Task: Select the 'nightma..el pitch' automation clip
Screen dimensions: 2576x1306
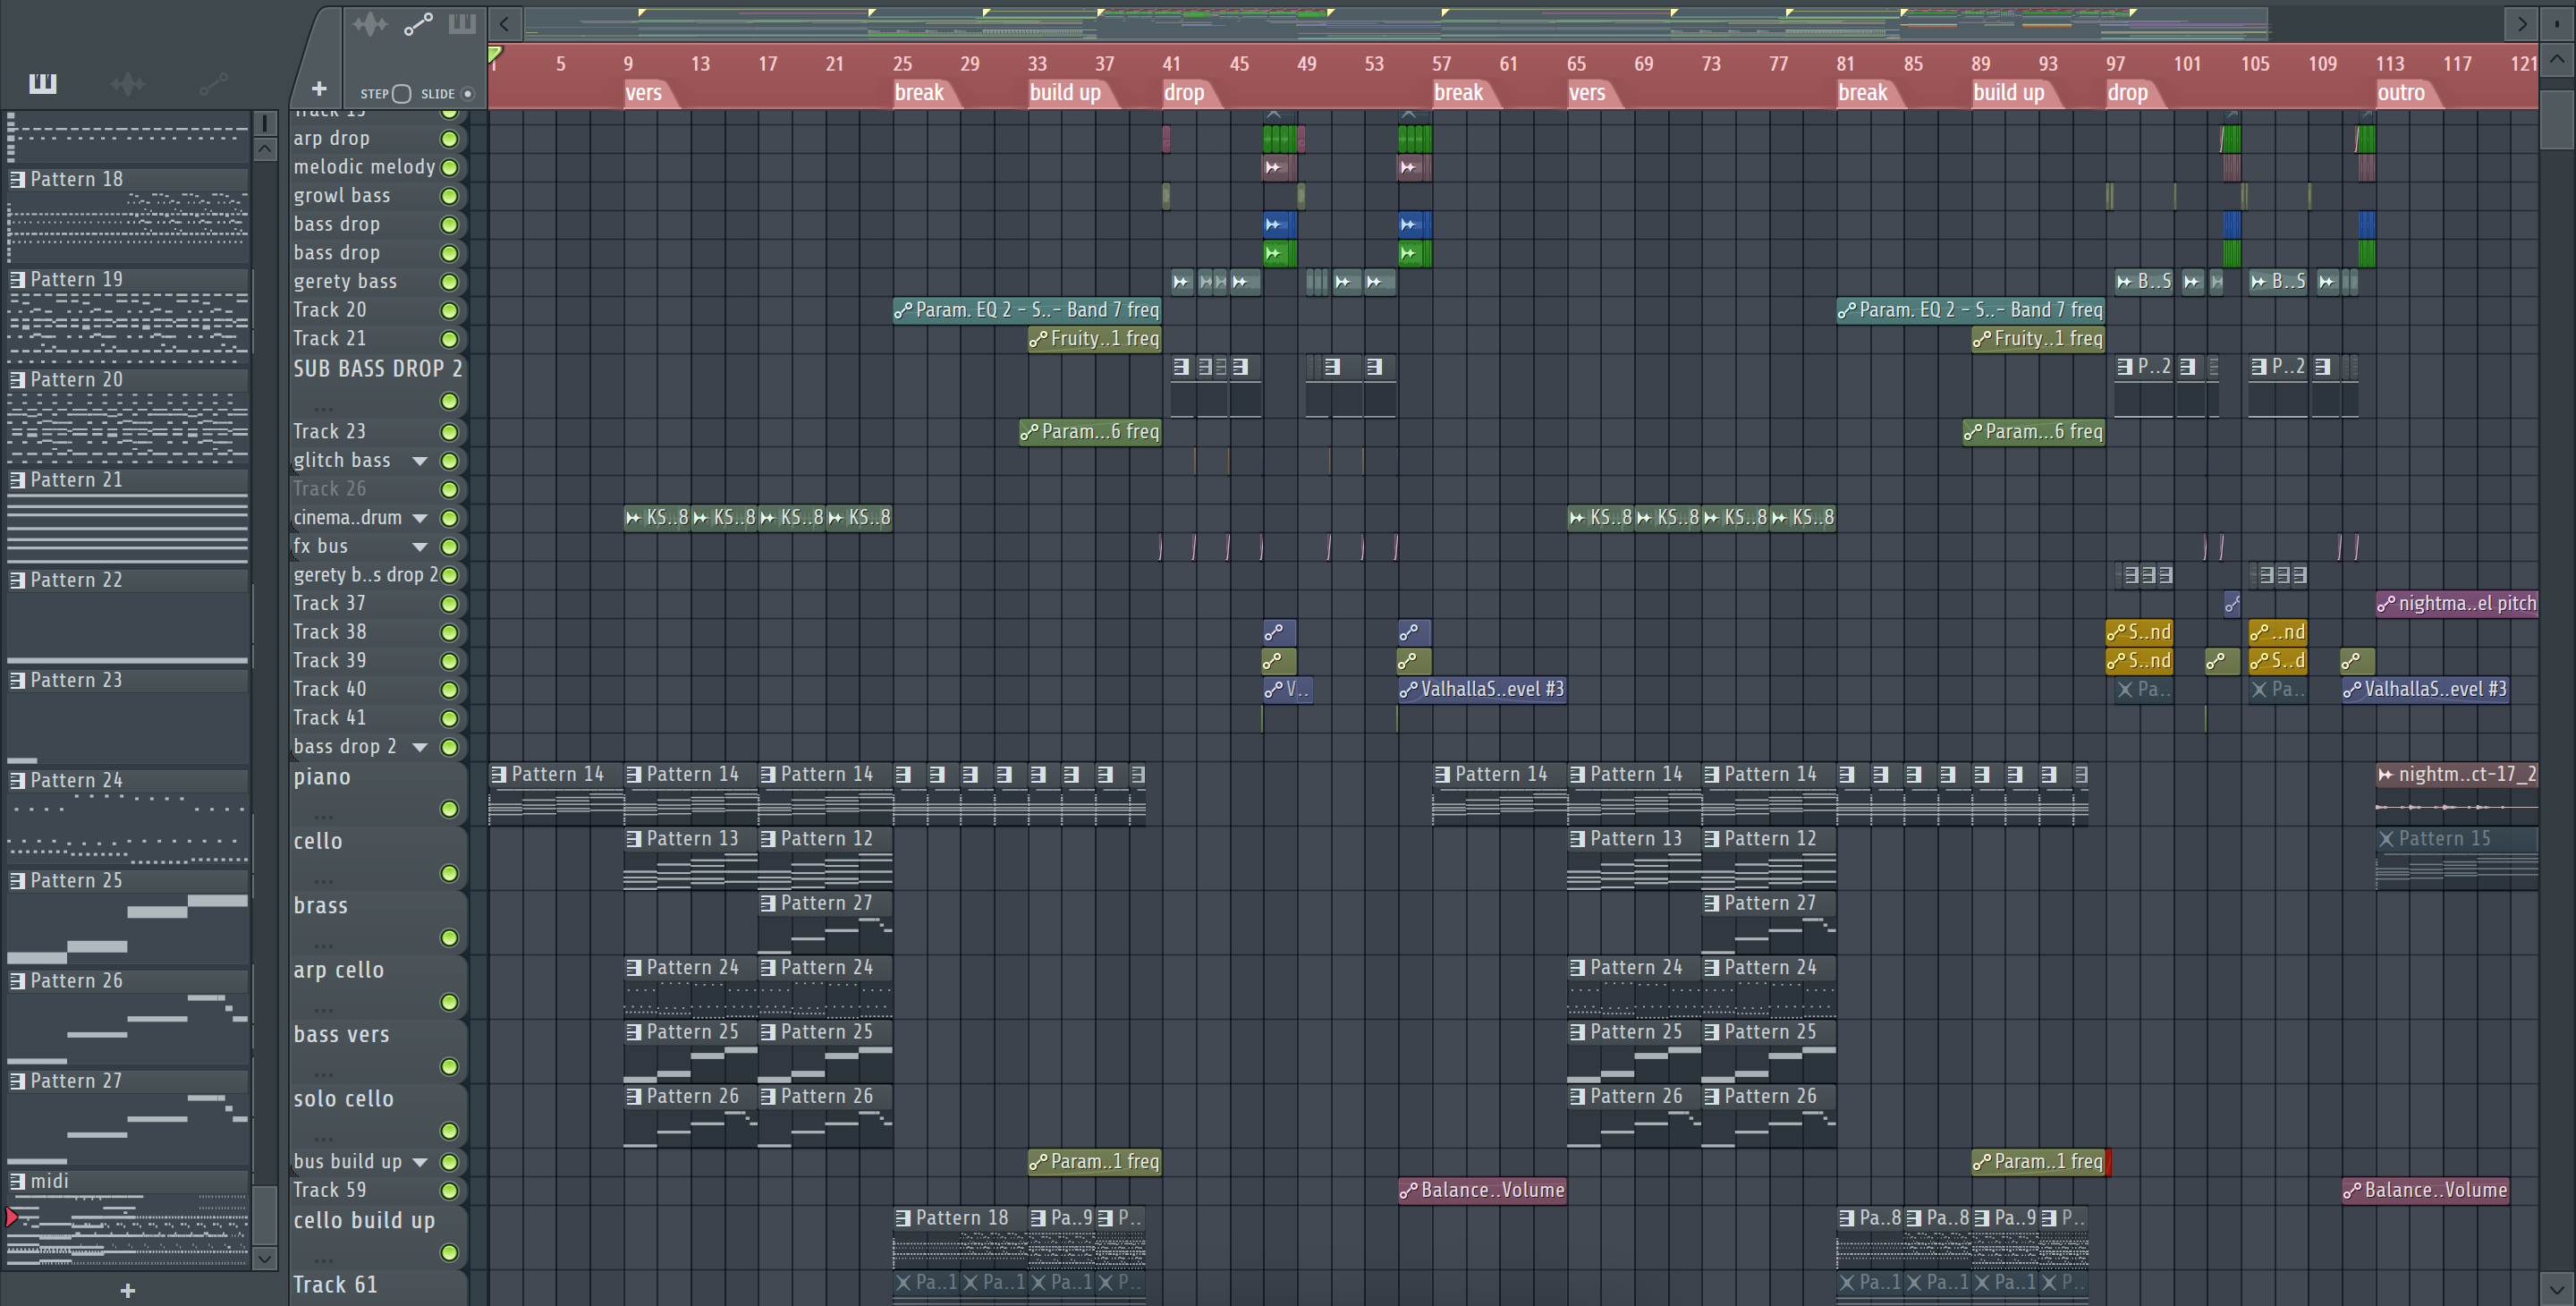Action: click(2456, 603)
